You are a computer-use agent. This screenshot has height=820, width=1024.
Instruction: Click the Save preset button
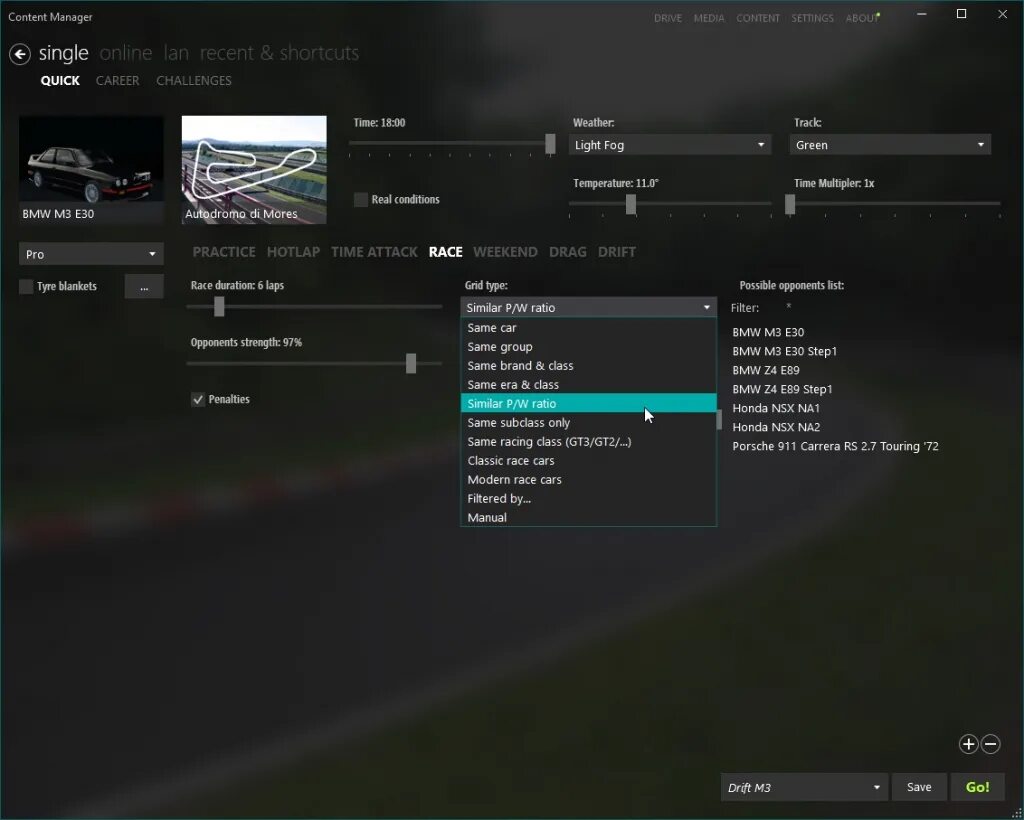point(919,787)
